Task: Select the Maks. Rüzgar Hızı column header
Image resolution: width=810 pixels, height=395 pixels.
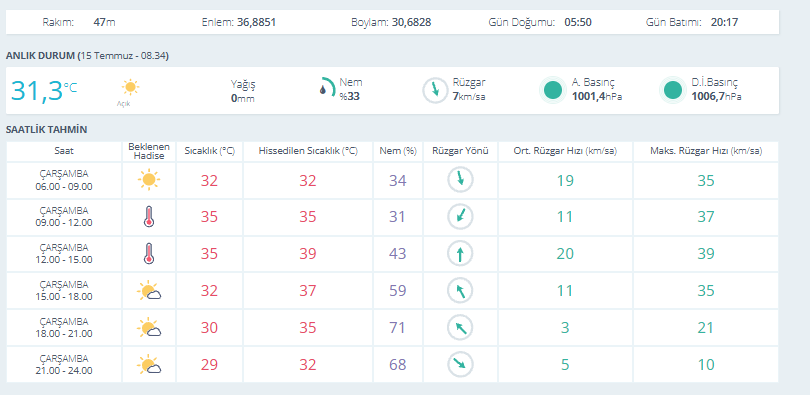Action: 706,151
